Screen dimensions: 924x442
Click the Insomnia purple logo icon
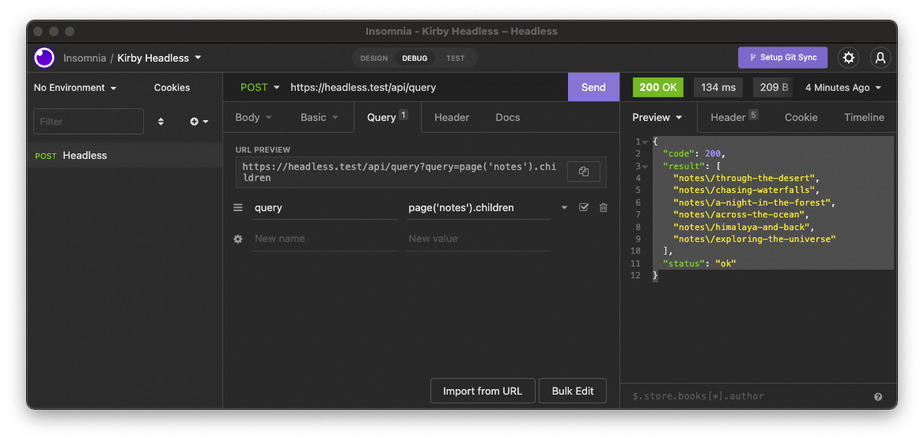click(45, 58)
